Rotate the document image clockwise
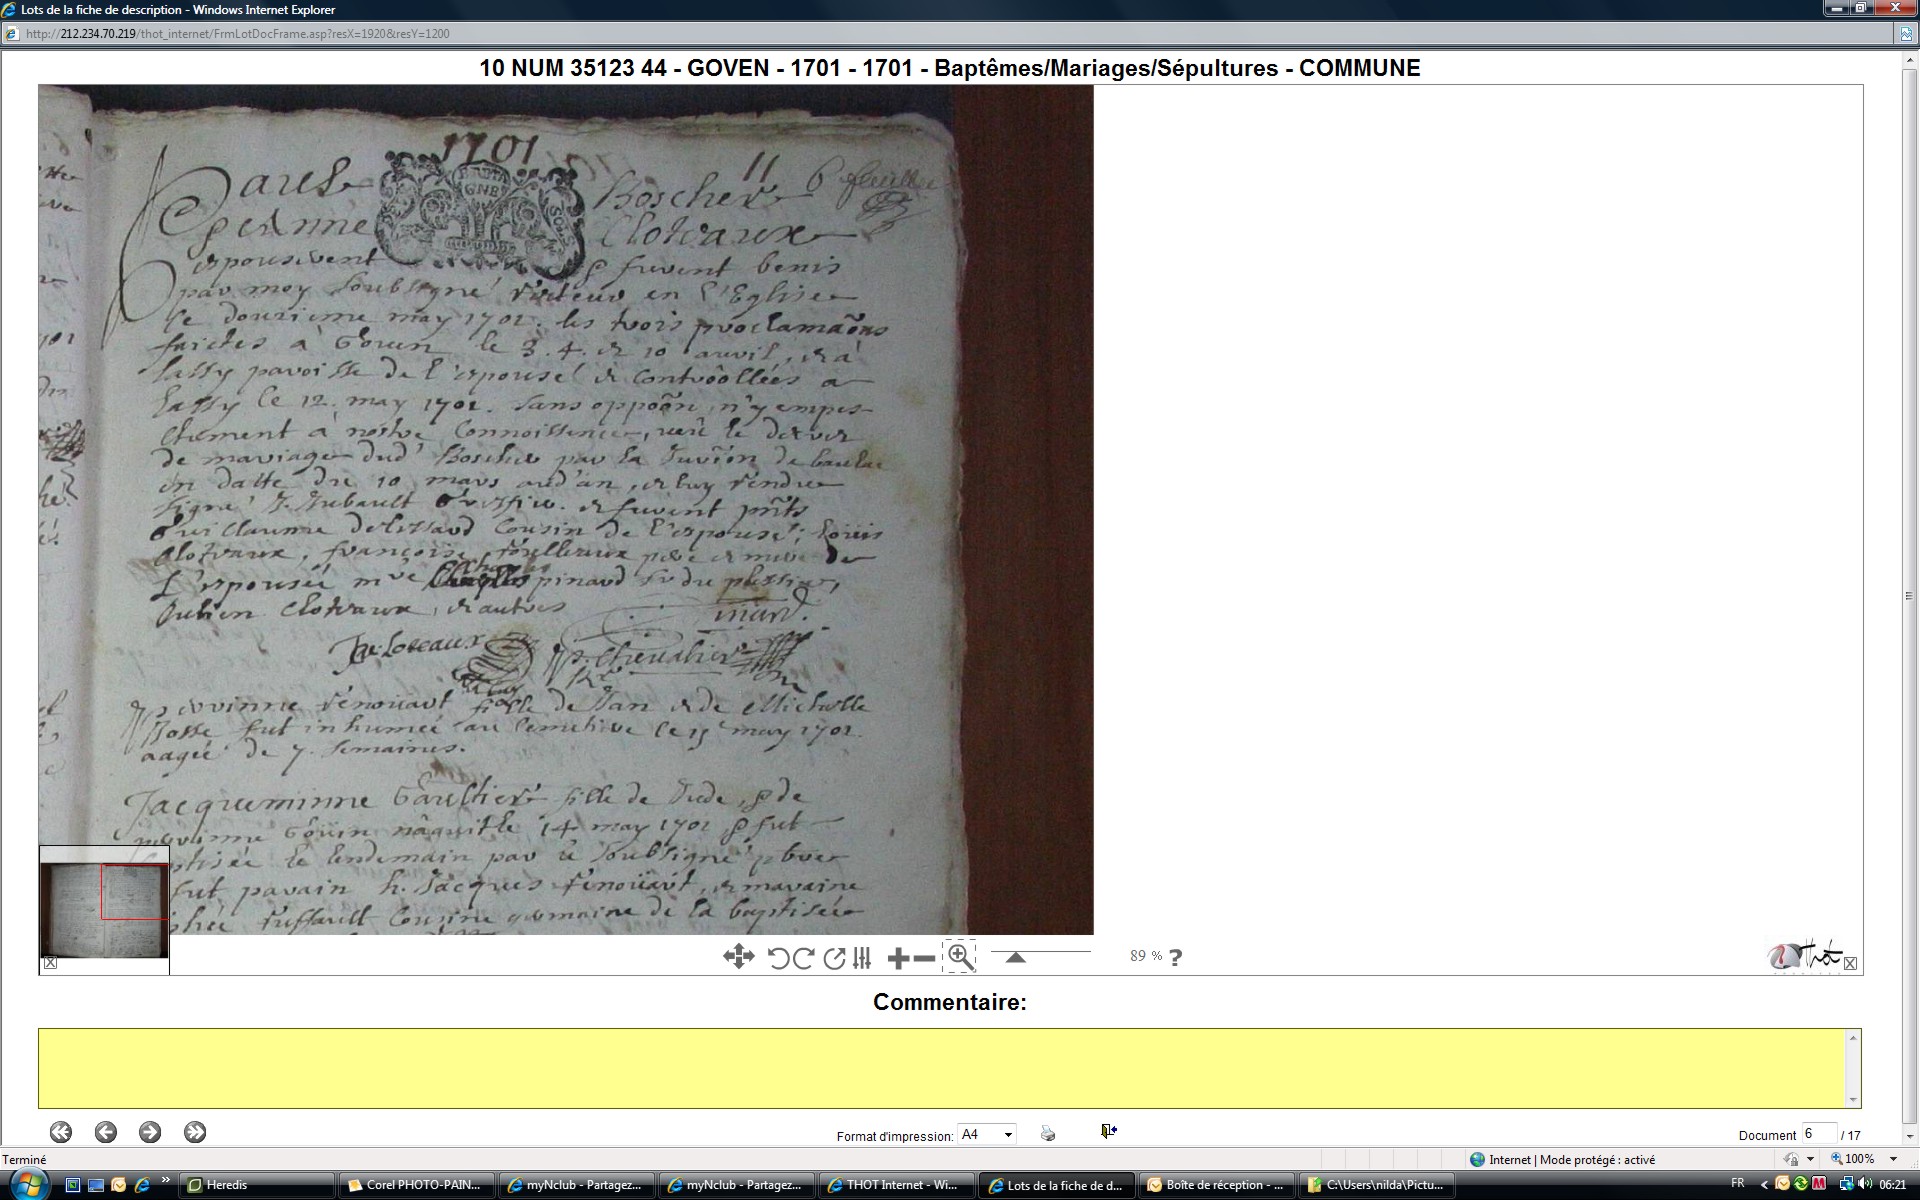 click(803, 958)
